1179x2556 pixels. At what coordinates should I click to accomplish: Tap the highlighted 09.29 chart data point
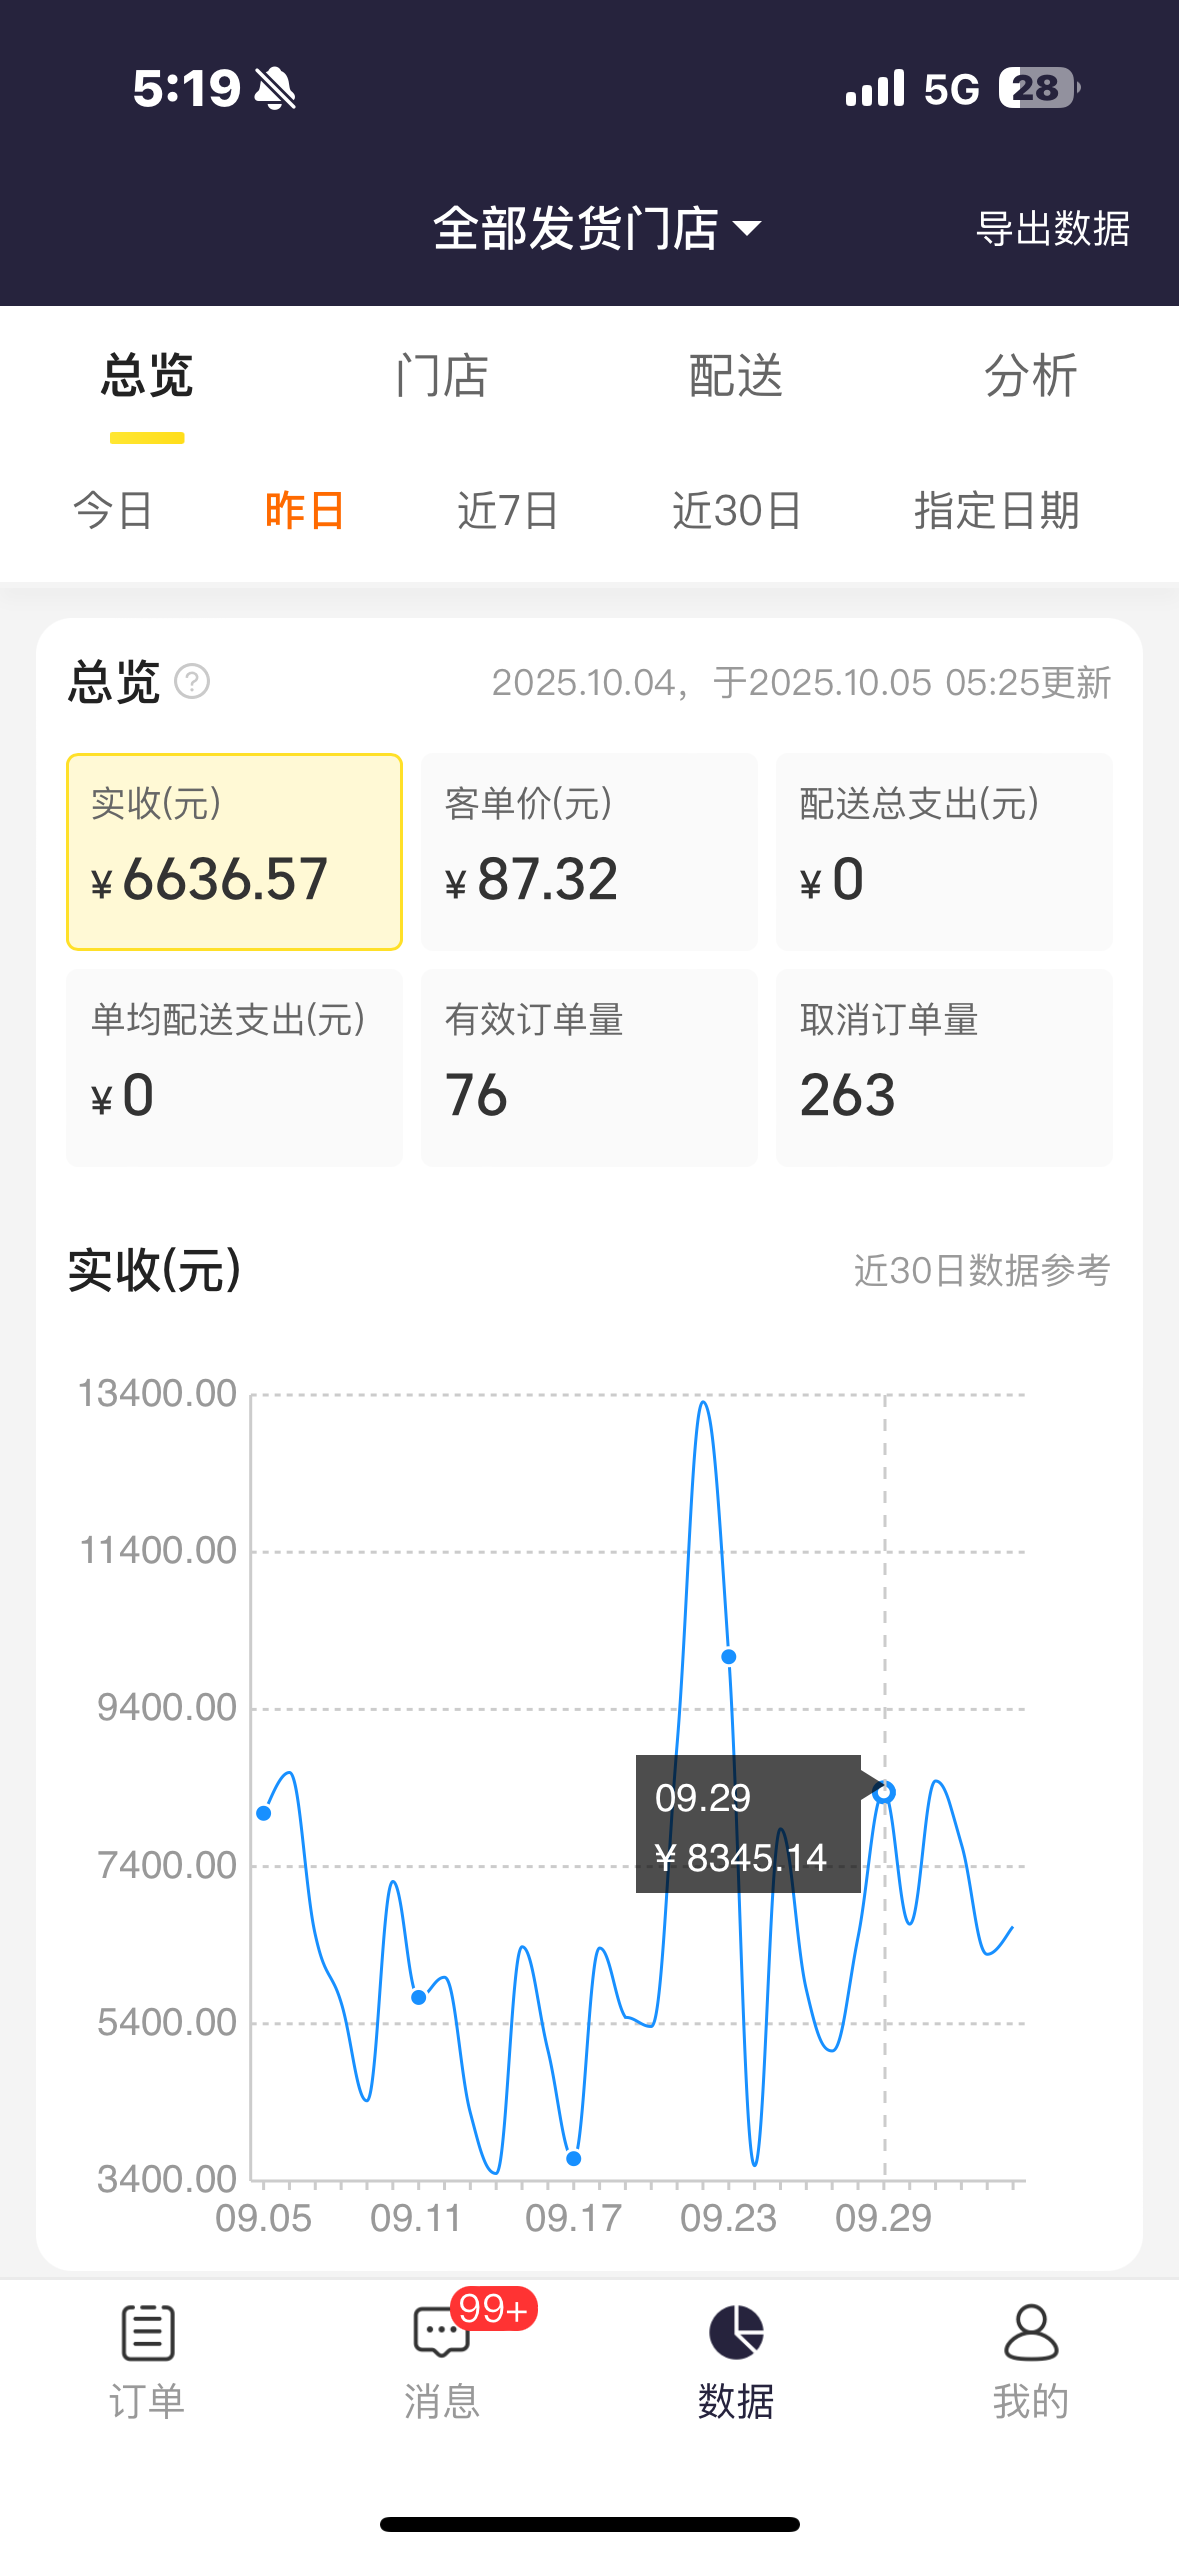click(x=883, y=1793)
